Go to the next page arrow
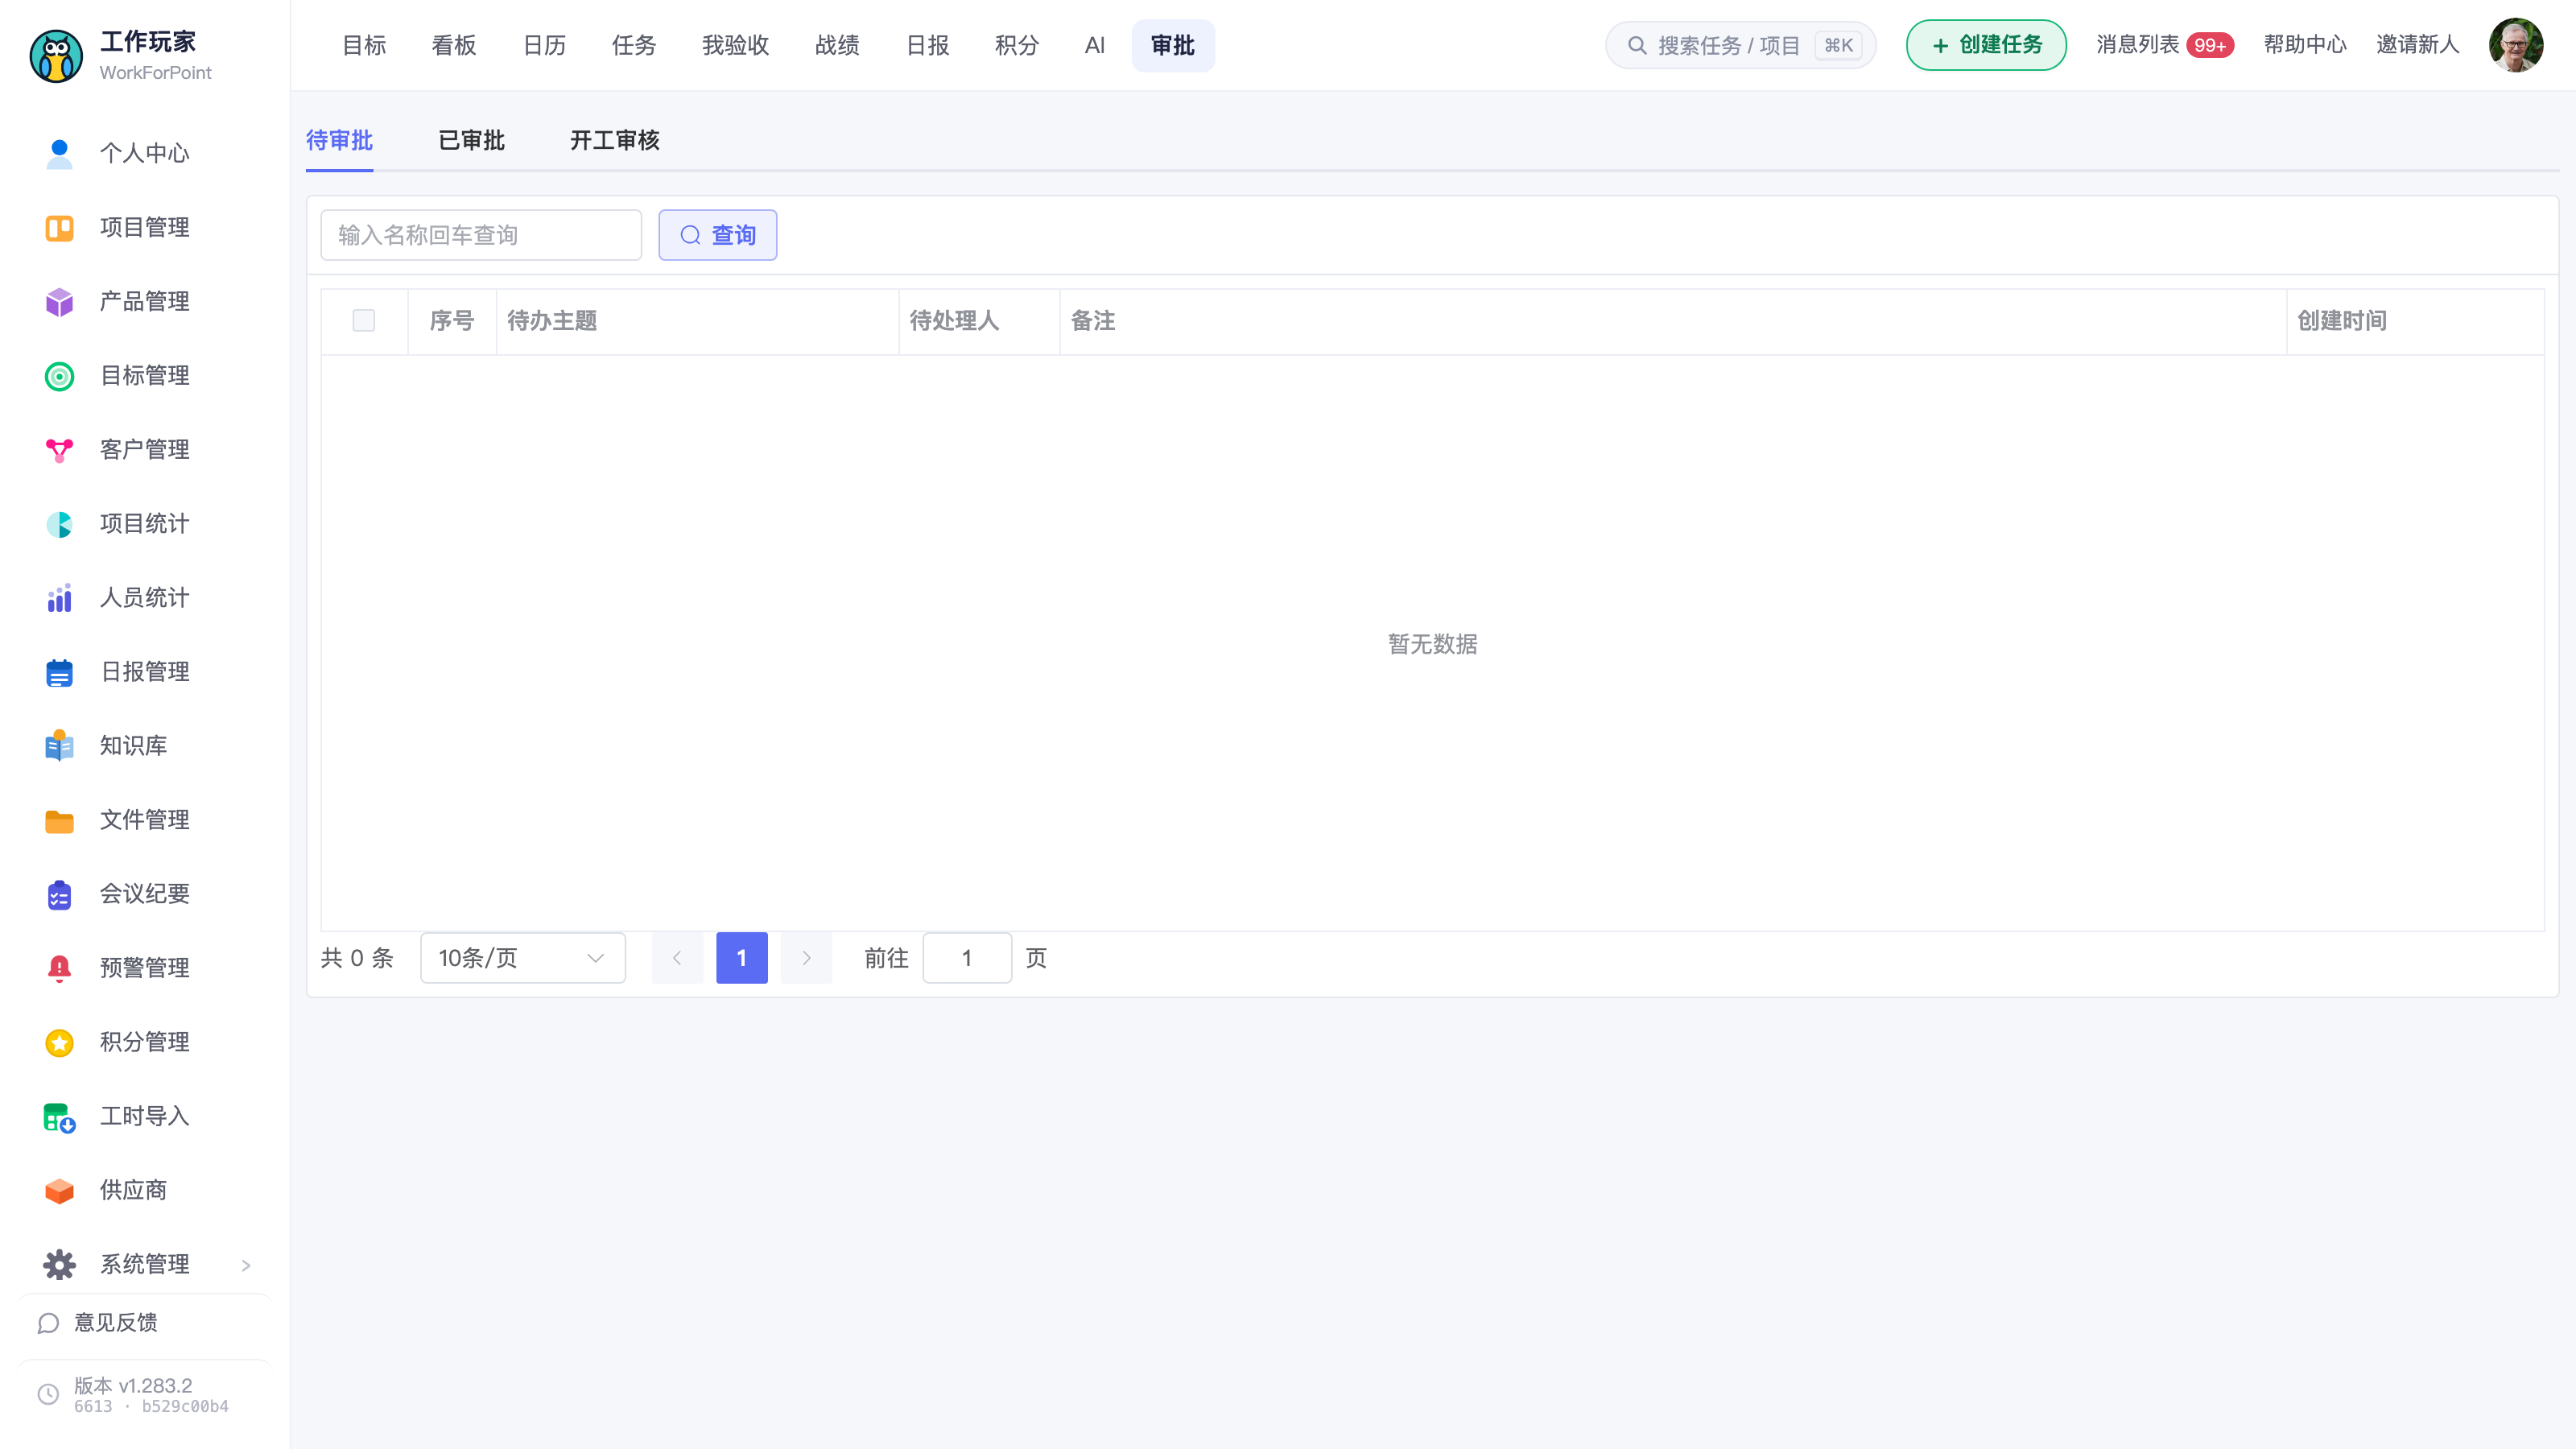Viewport: 2576px width, 1449px height. click(x=806, y=958)
